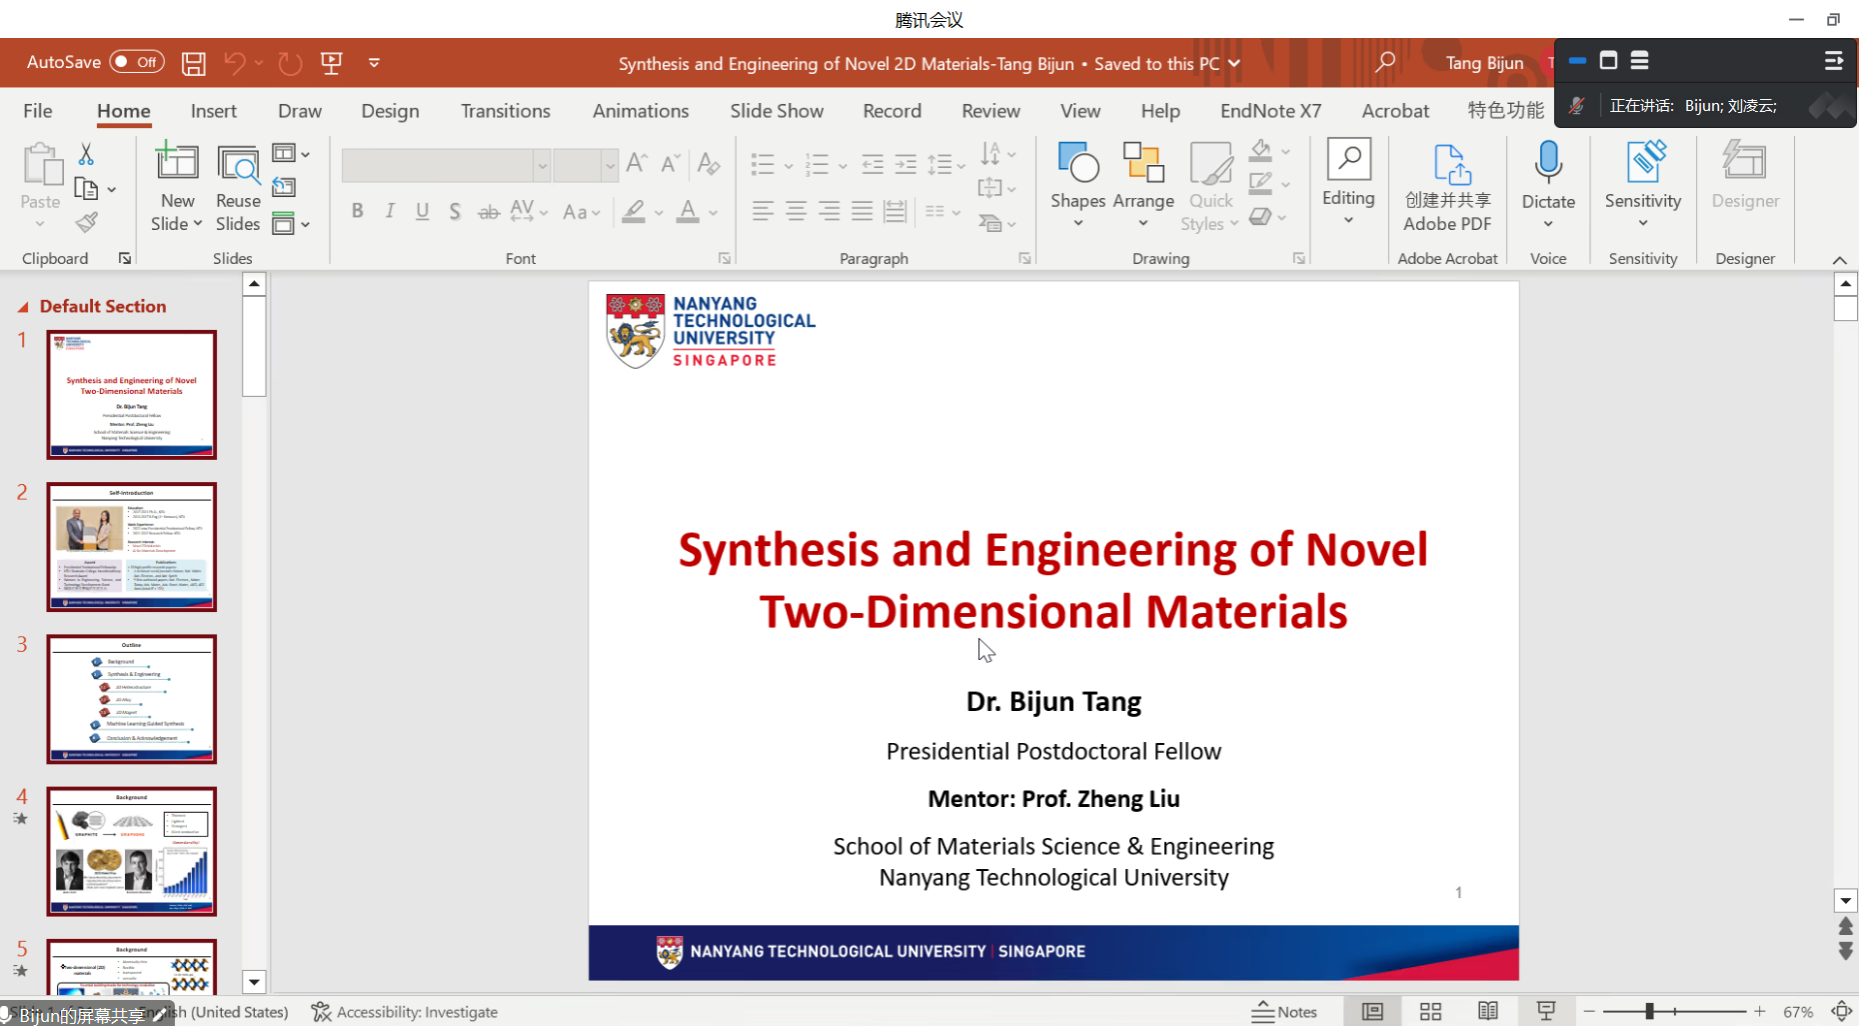Open Customize Quick Access Toolbar dropdown
This screenshot has width=1862, height=1029.
tap(374, 63)
